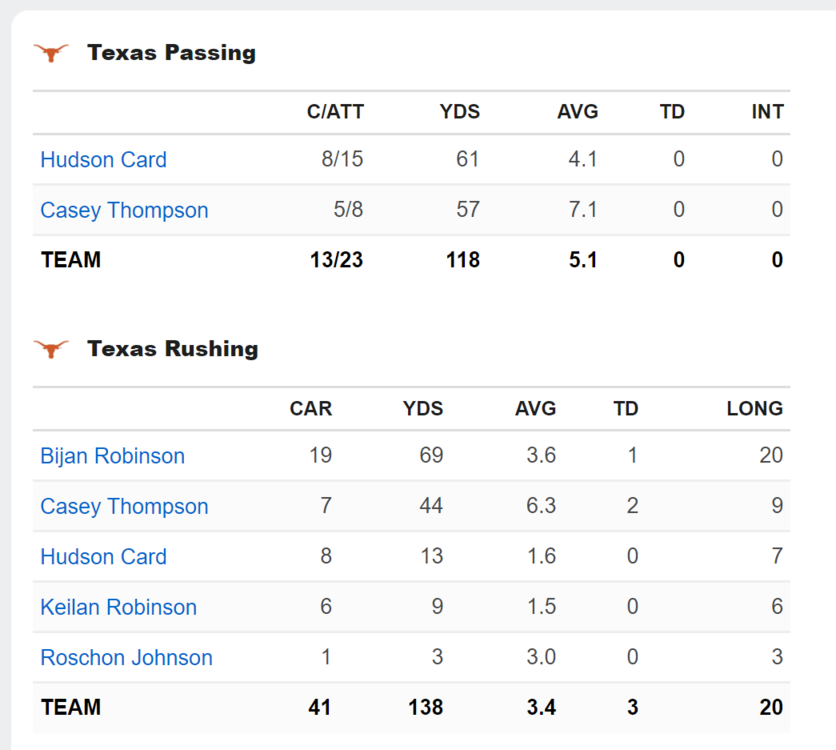Screen dimensions: 836x750
Task: Click the YDS header in the Rushing table
Action: [422, 408]
